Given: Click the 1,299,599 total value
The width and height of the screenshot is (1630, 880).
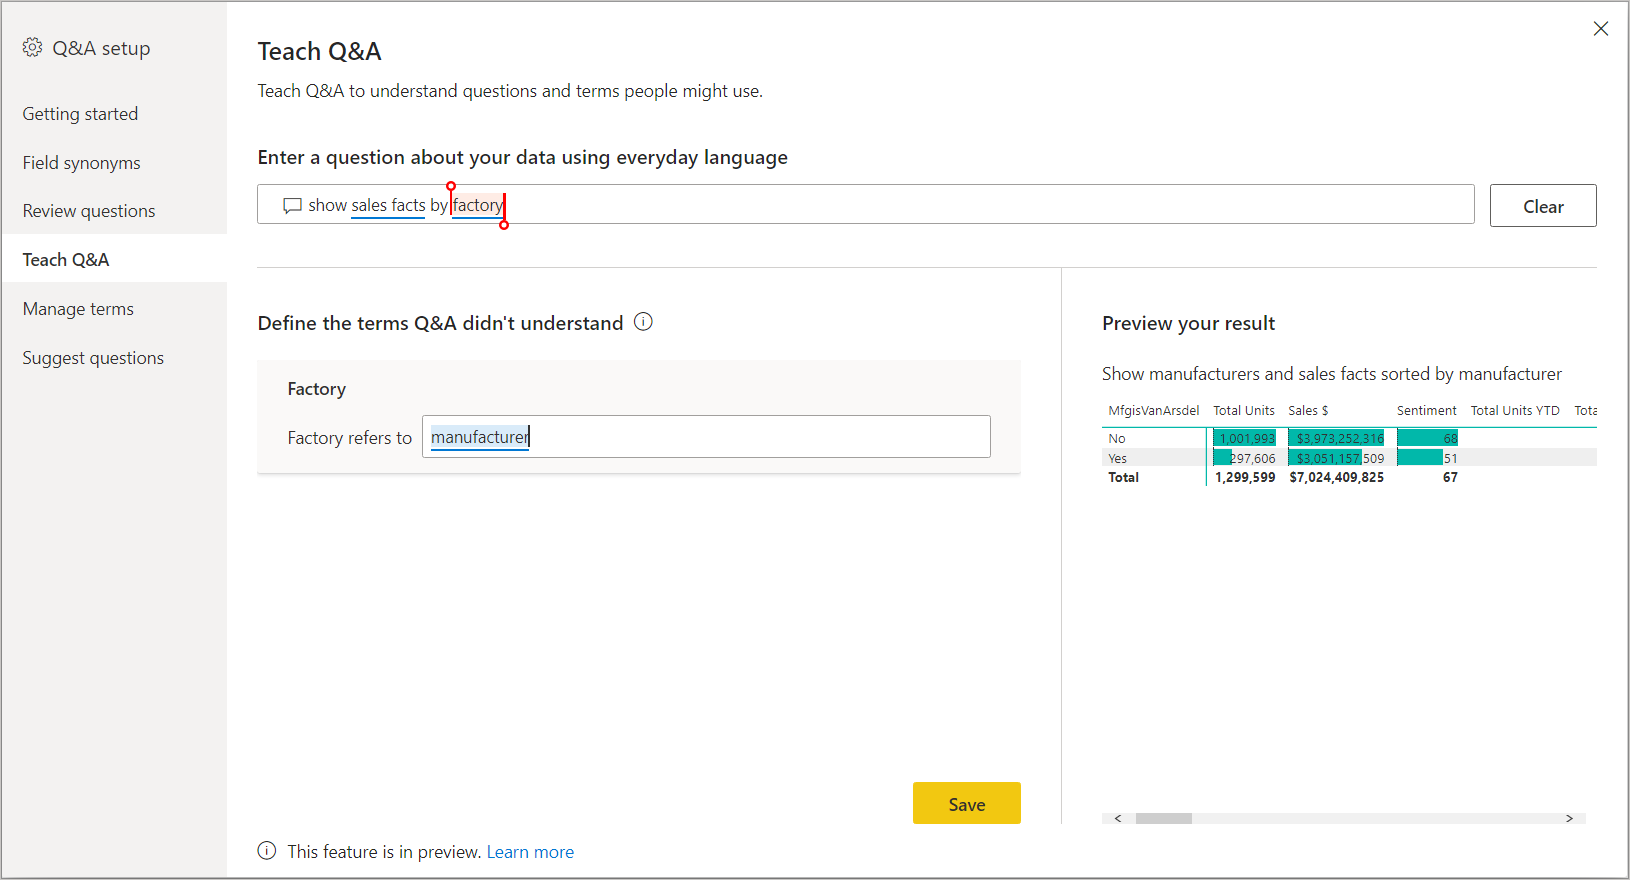Looking at the screenshot, I should point(1245,478).
